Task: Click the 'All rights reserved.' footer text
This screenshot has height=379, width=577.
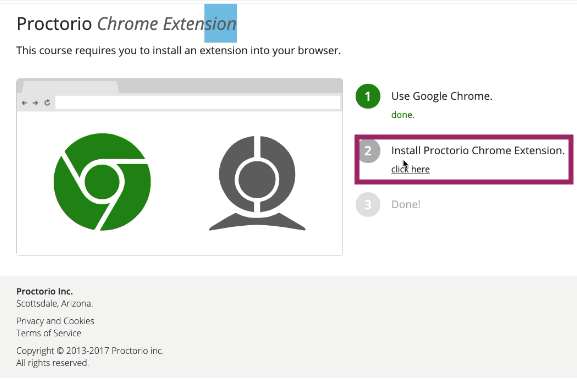Action: (52, 363)
